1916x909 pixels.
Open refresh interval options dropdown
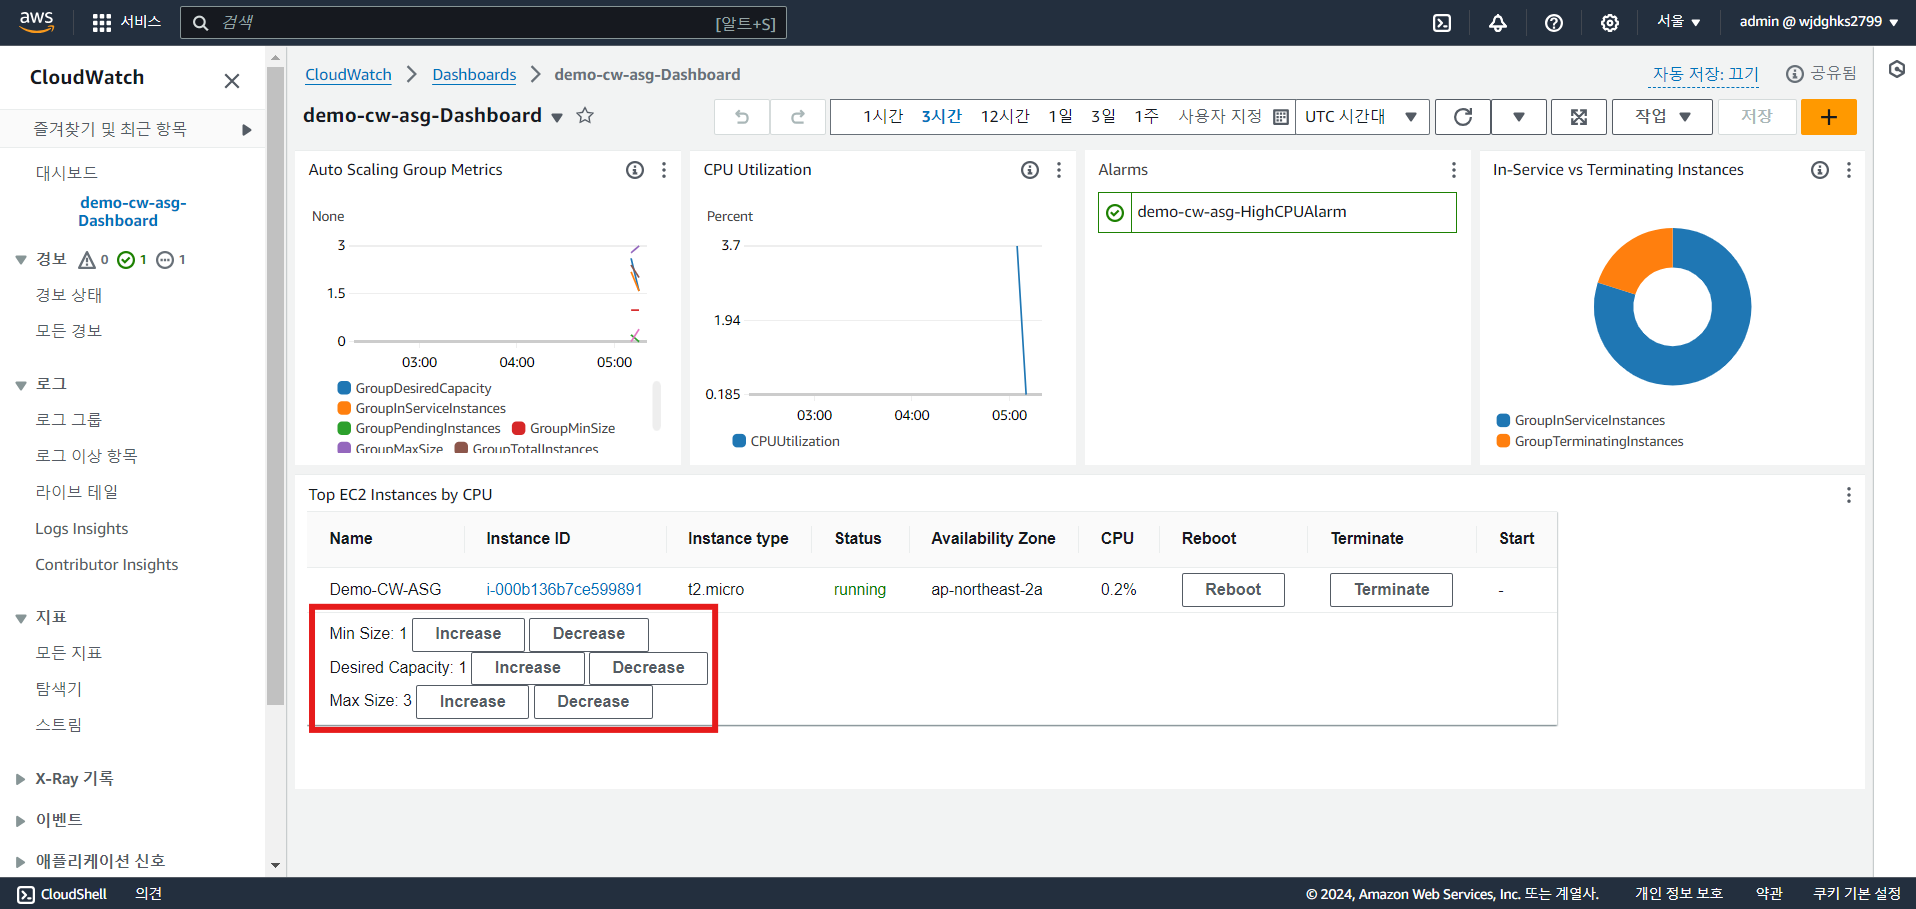pos(1519,117)
